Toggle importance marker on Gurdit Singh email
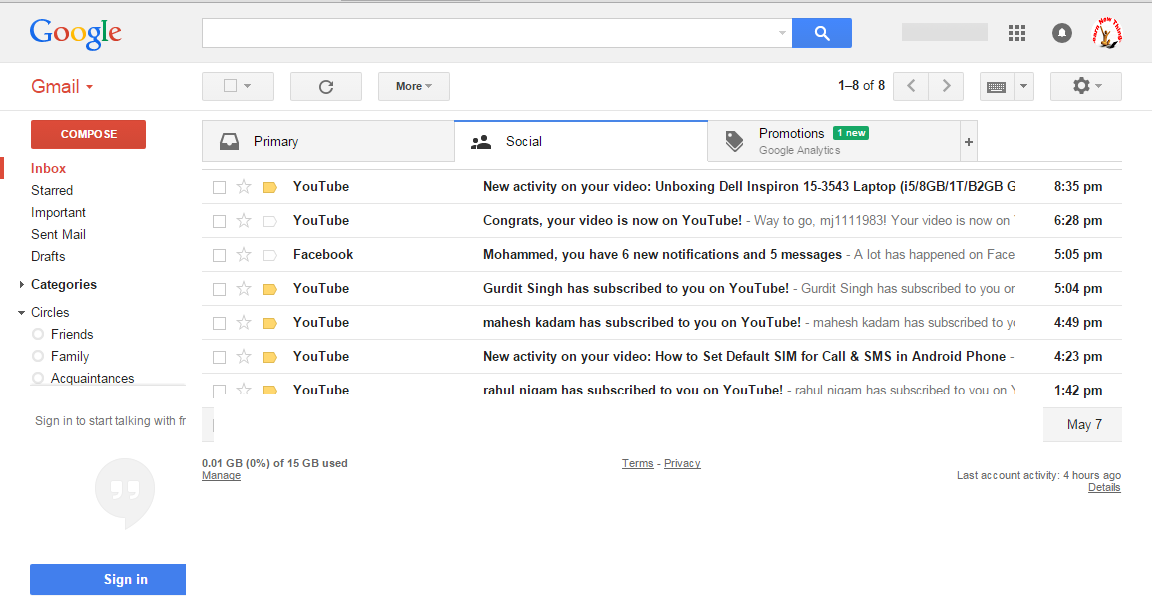Image resolution: width=1152 pixels, height=605 pixels. [270, 289]
